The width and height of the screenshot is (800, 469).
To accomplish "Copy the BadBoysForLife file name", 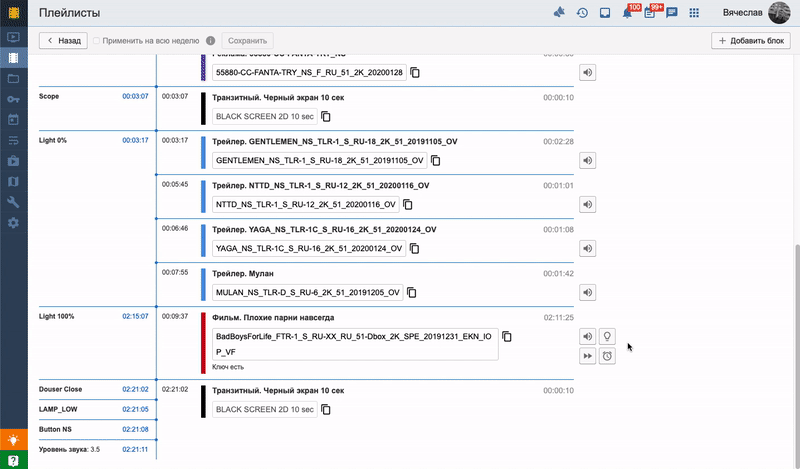I will click(507, 336).
